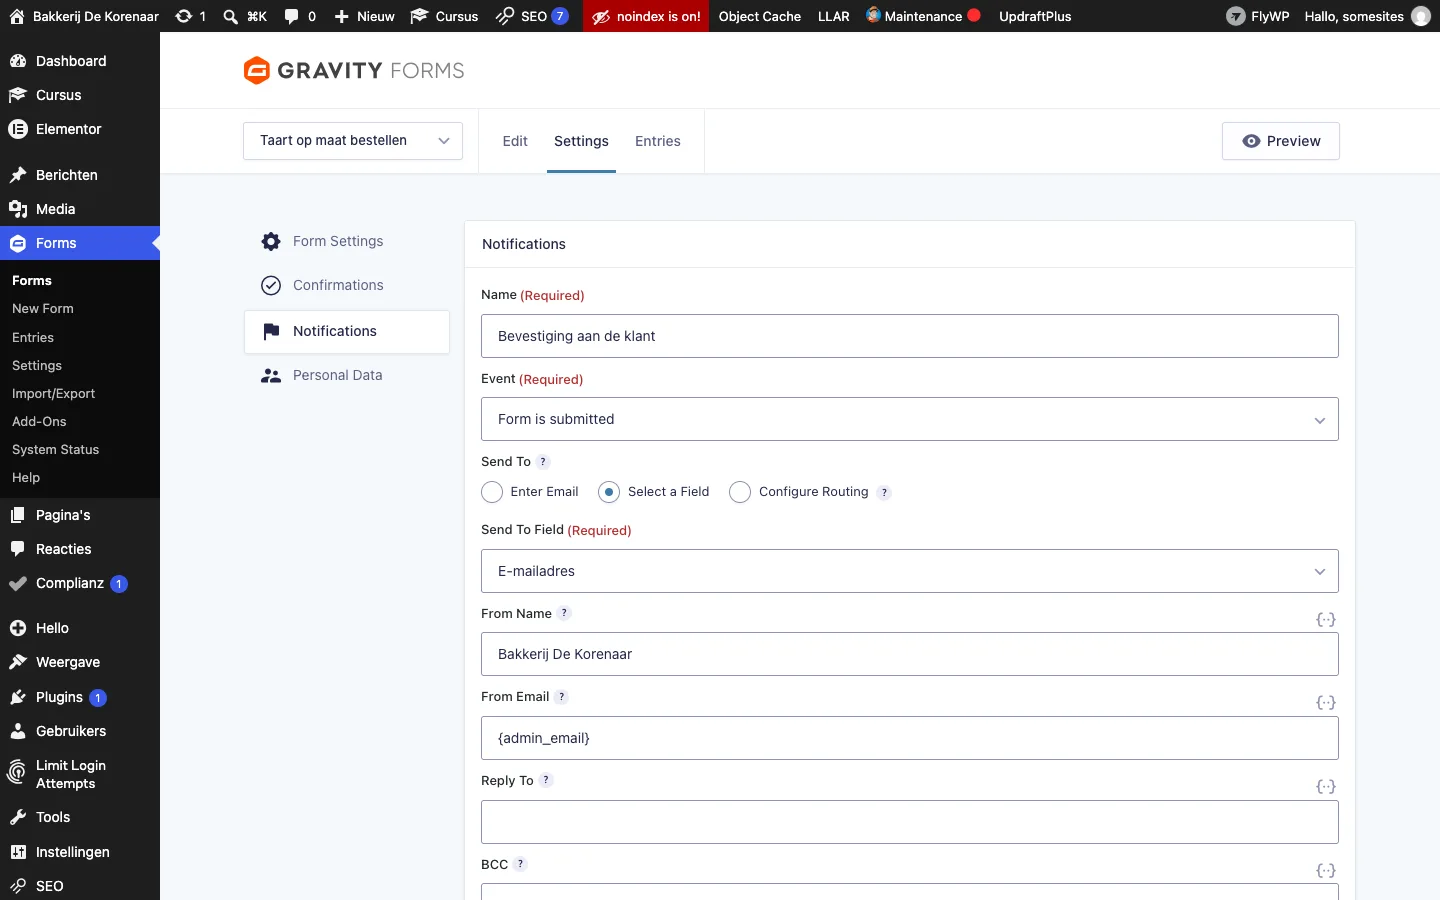Show help tooltip for From Email
The width and height of the screenshot is (1440, 900).
562,697
